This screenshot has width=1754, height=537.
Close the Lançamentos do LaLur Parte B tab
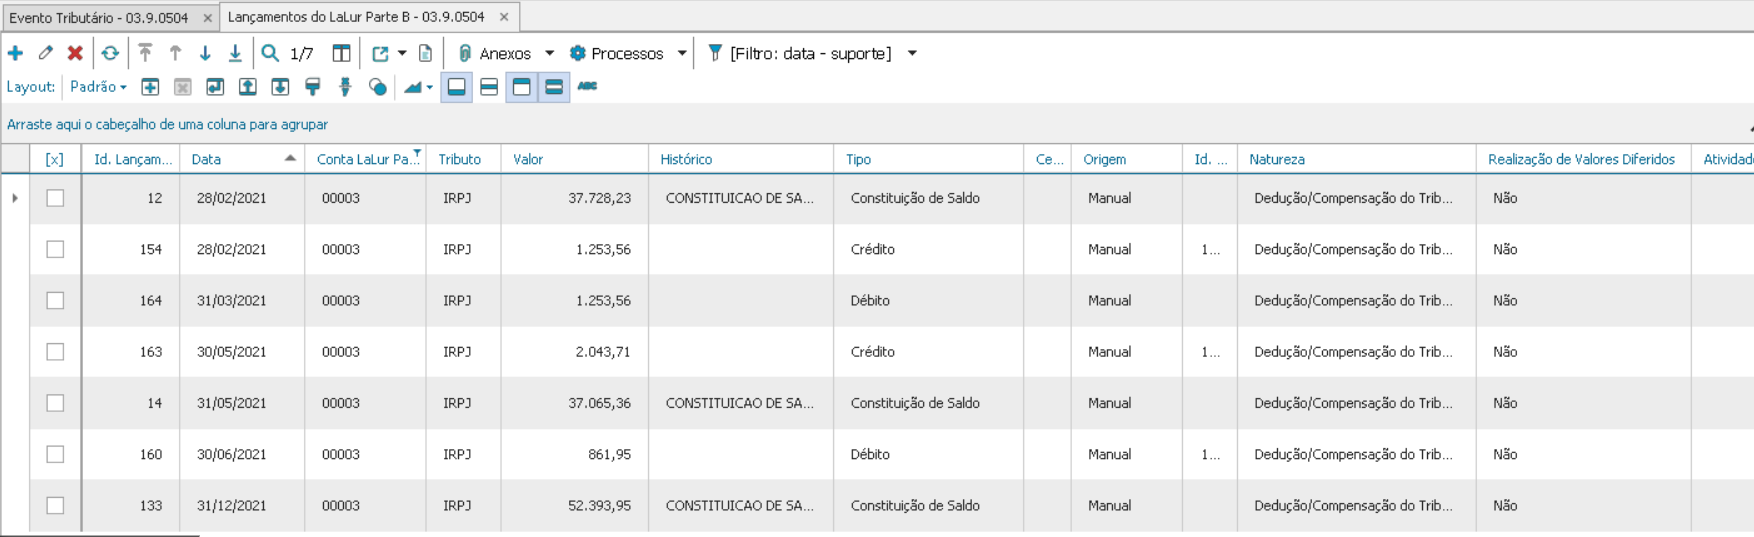504,17
